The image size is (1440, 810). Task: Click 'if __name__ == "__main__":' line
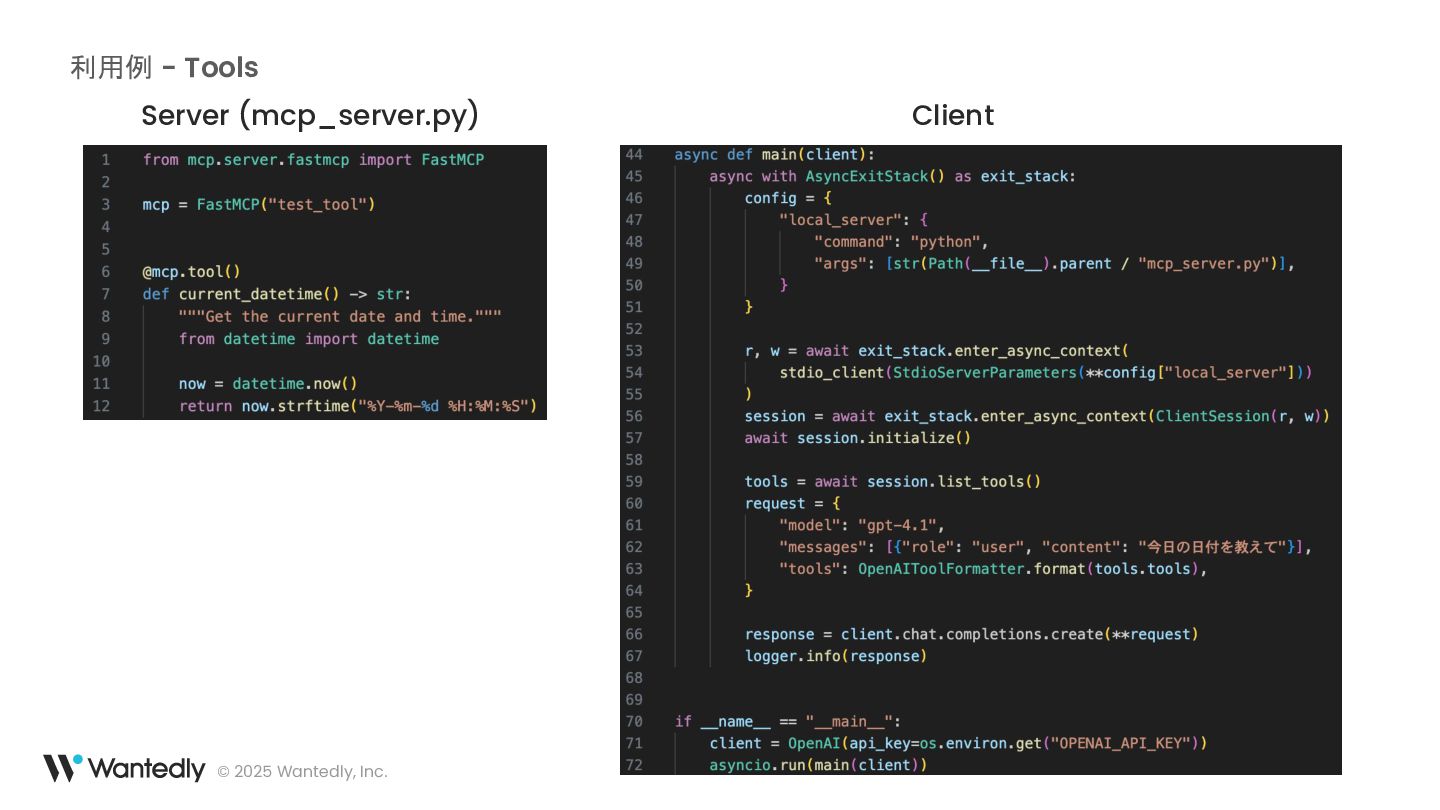coord(788,722)
